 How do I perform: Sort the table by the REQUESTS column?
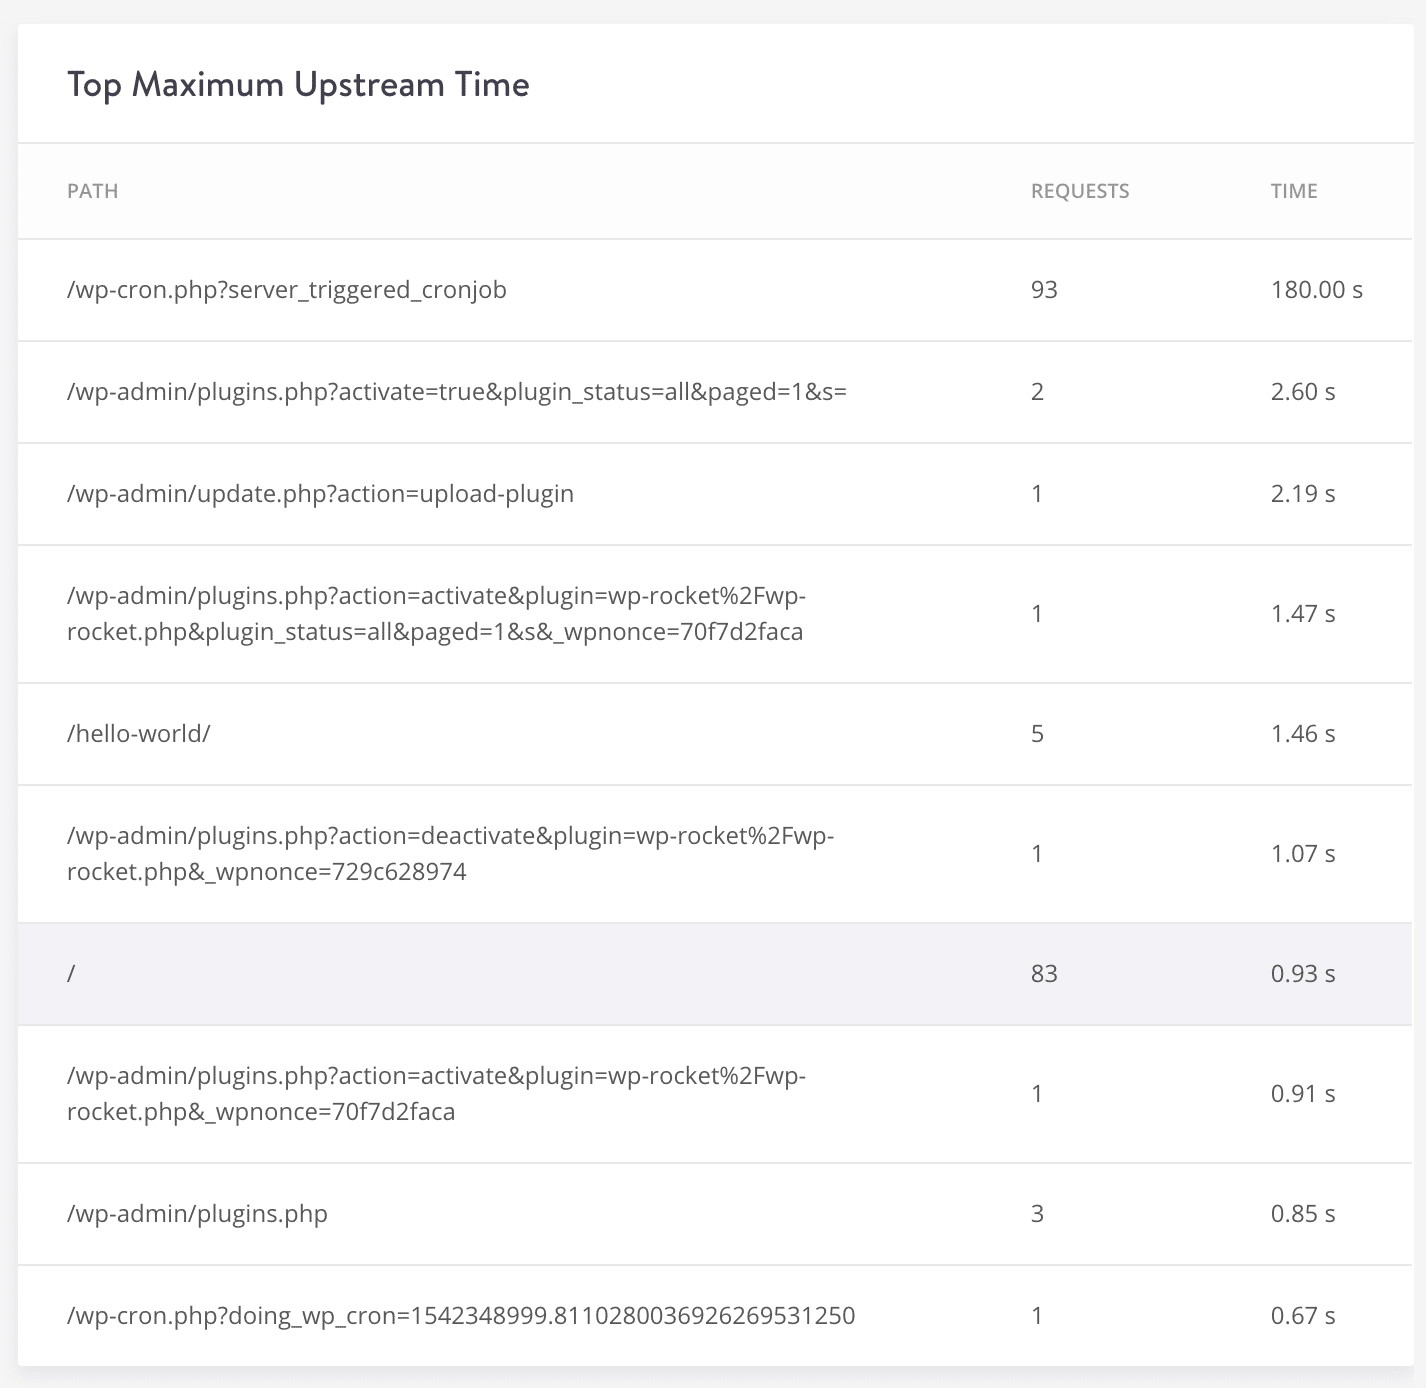(x=1080, y=191)
